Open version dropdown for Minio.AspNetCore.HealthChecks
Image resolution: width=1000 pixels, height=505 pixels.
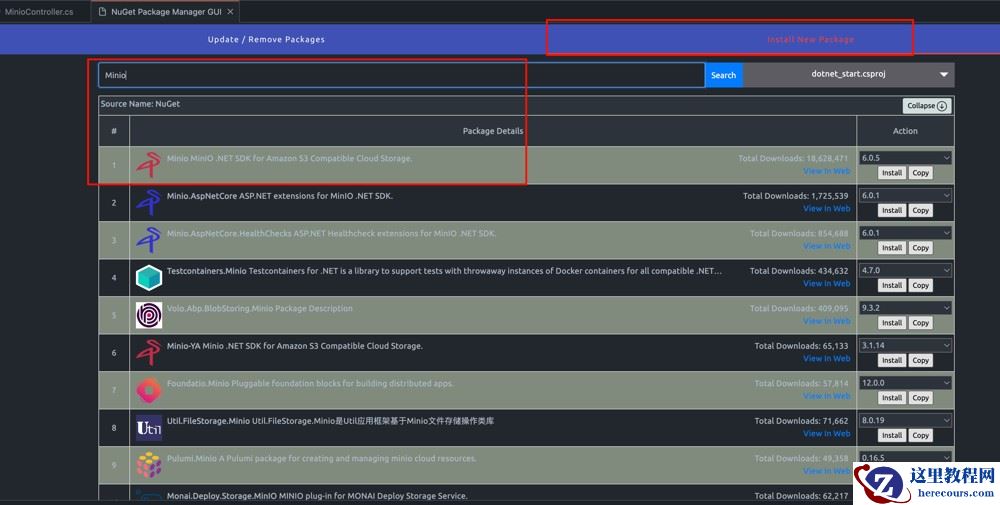pos(905,233)
